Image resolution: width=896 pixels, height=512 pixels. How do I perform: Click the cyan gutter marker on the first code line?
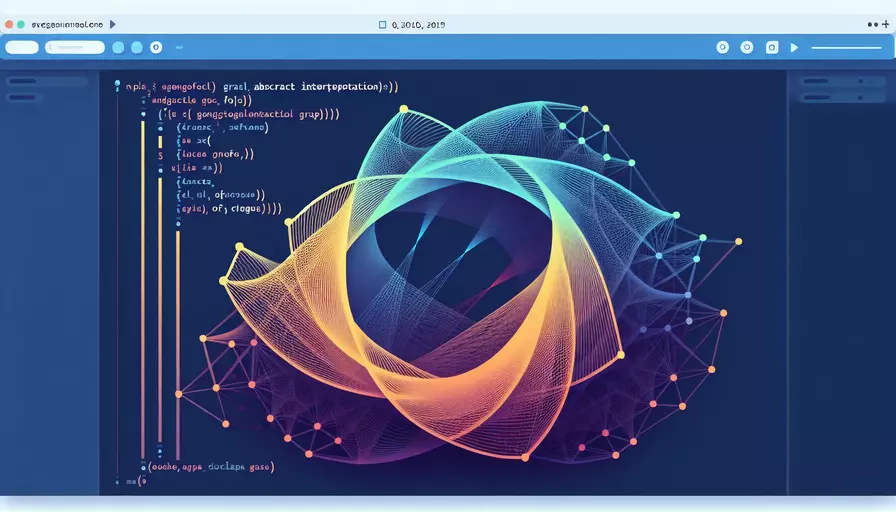pos(117,85)
